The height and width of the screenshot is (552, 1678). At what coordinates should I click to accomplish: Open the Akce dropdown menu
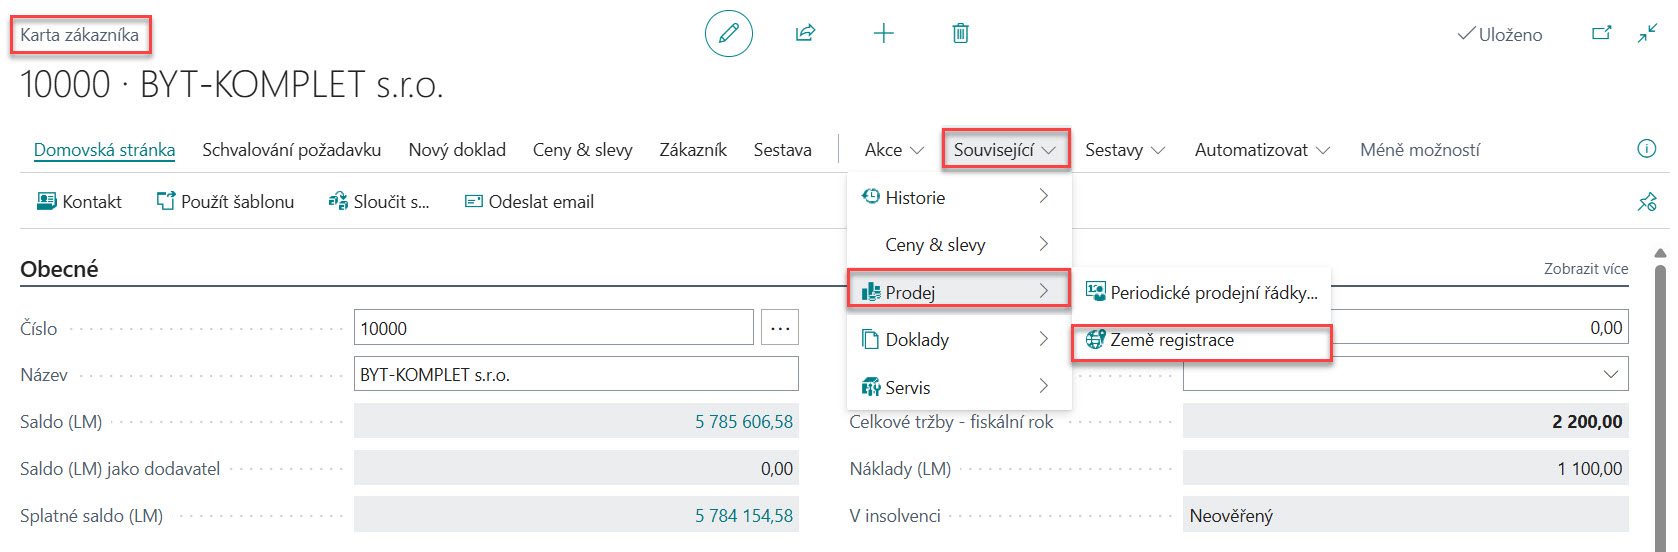point(894,150)
